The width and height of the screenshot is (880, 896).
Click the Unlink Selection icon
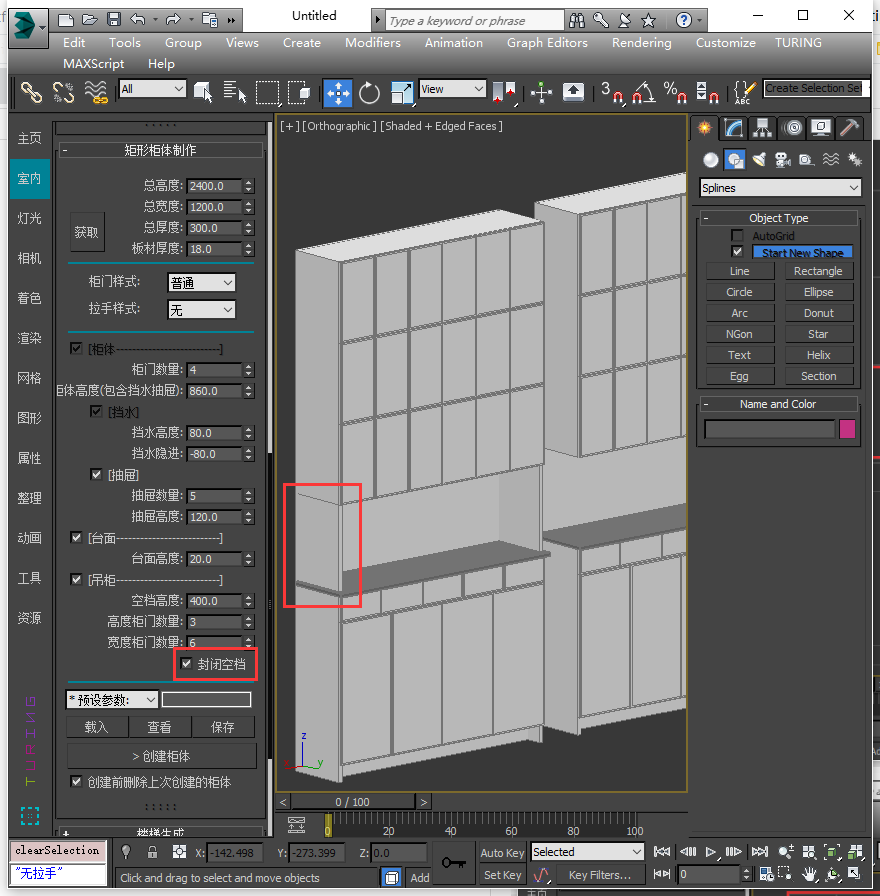pos(63,92)
